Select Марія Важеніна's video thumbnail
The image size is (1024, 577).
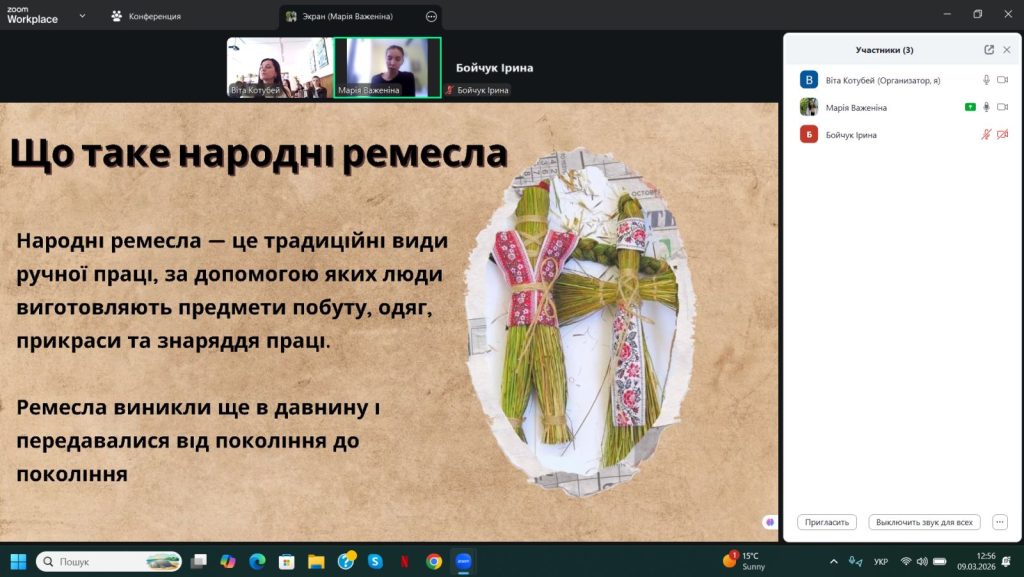pos(387,67)
